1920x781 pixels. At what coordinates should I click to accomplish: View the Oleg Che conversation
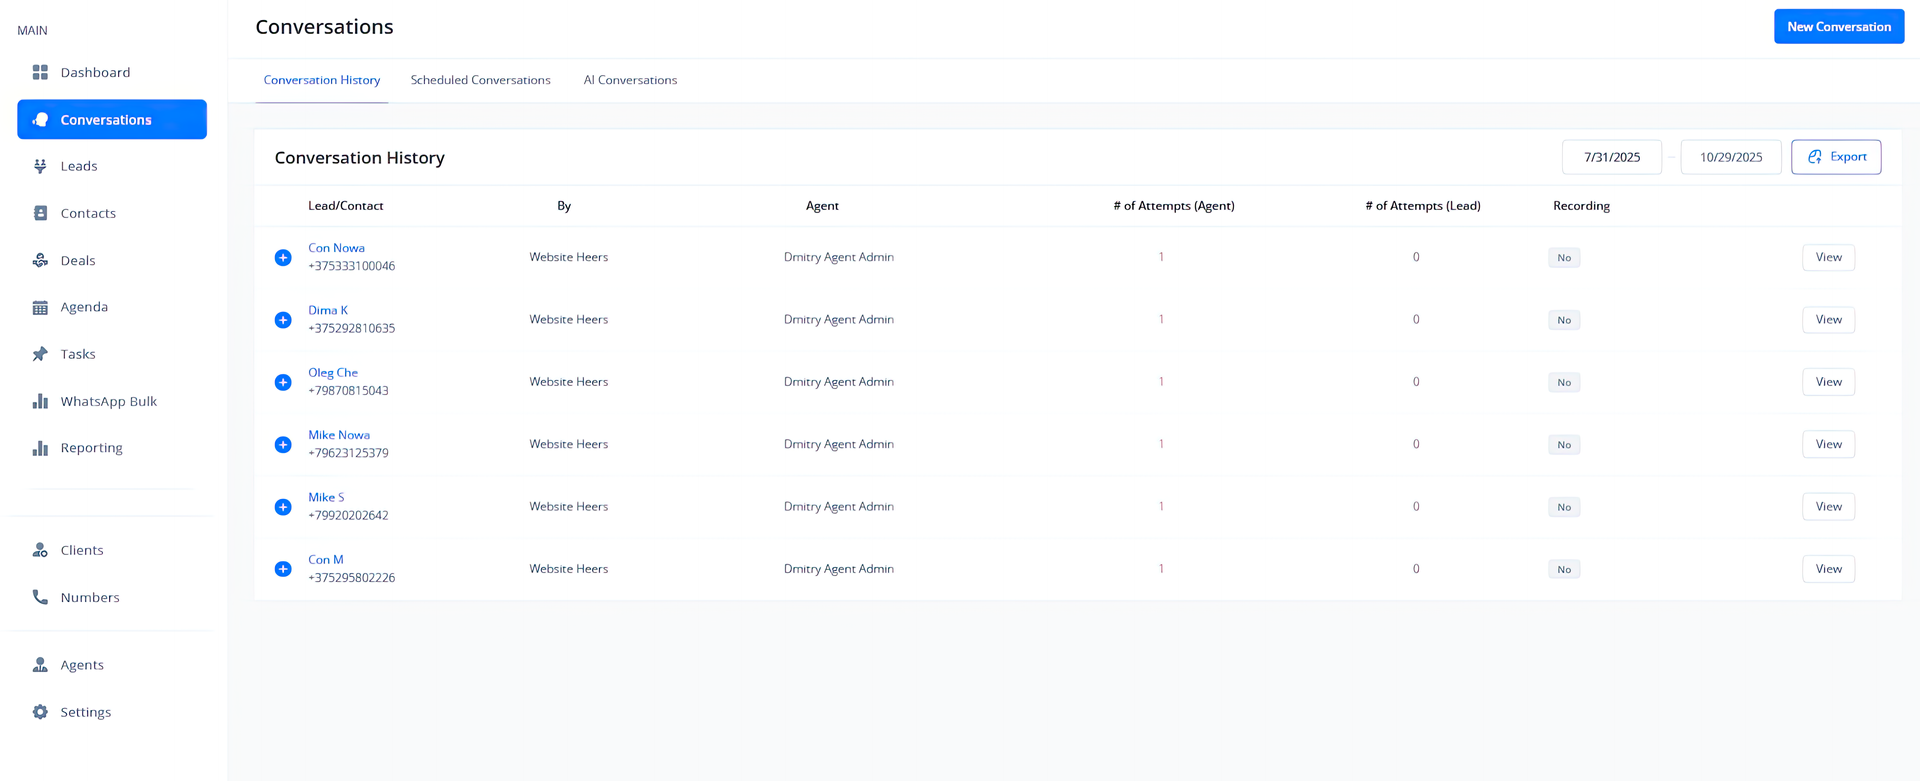coord(1828,382)
